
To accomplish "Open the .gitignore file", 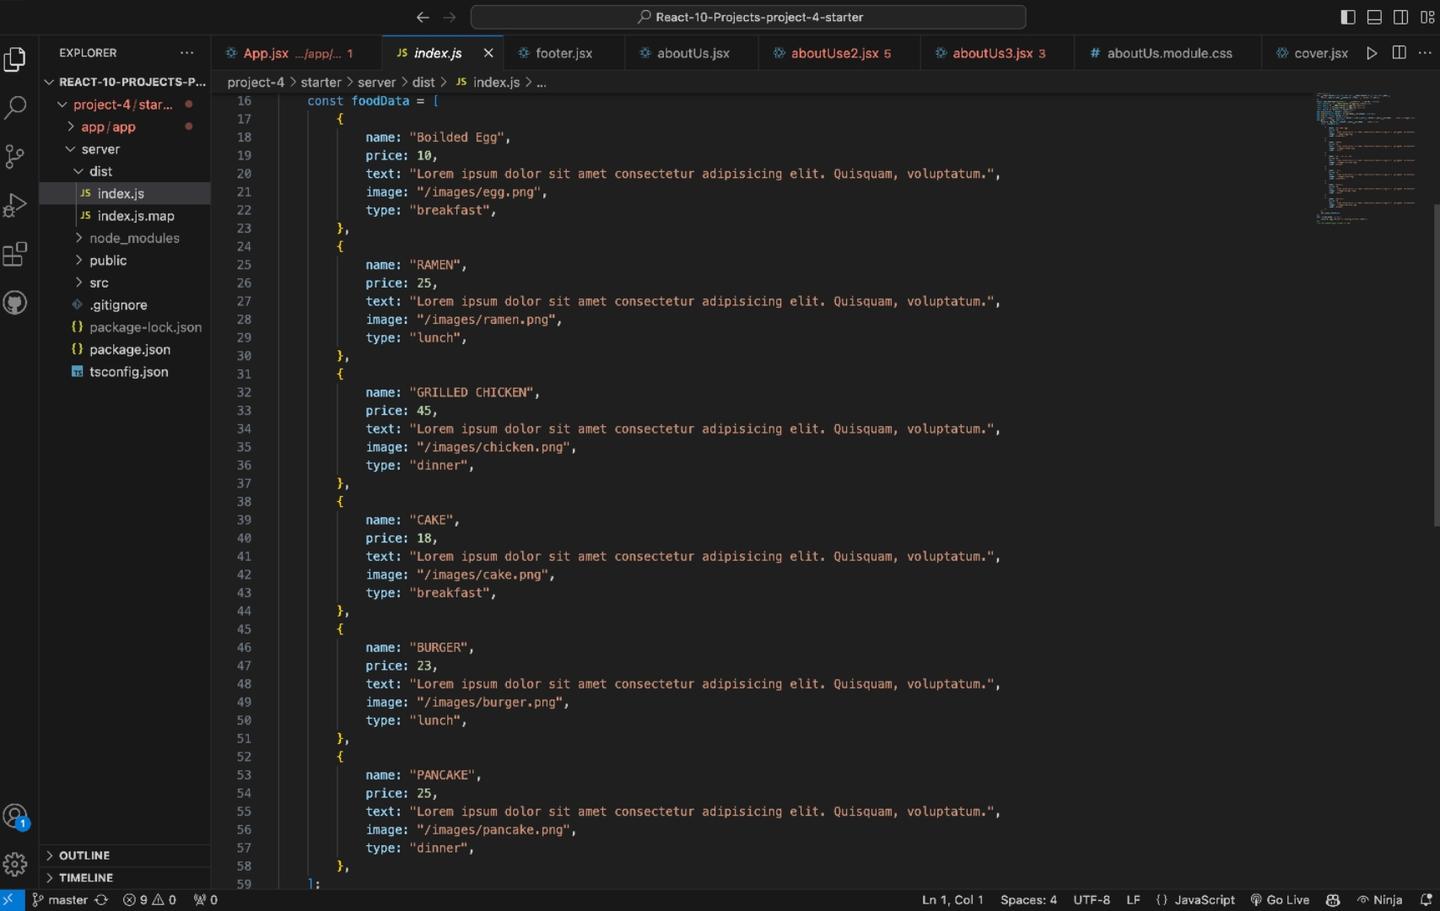I will [125, 305].
